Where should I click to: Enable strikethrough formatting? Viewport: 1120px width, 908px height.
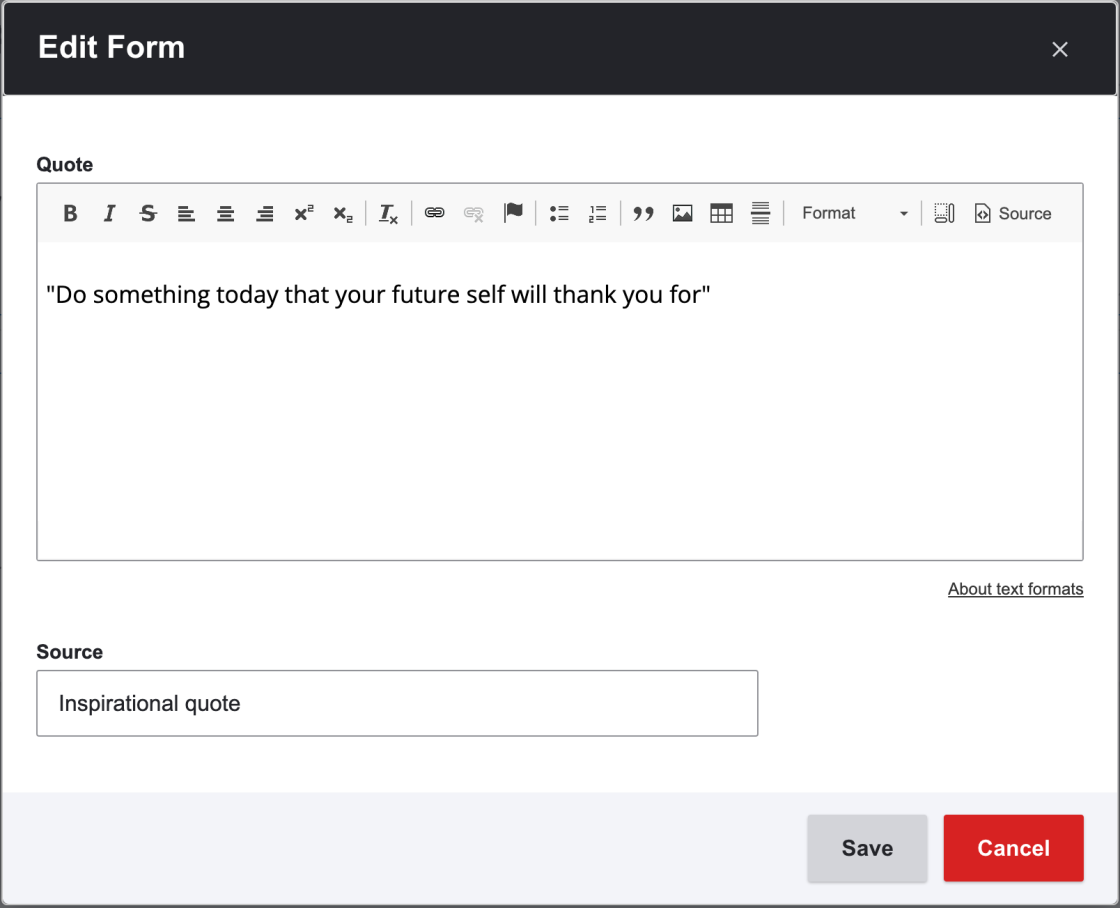pos(148,213)
